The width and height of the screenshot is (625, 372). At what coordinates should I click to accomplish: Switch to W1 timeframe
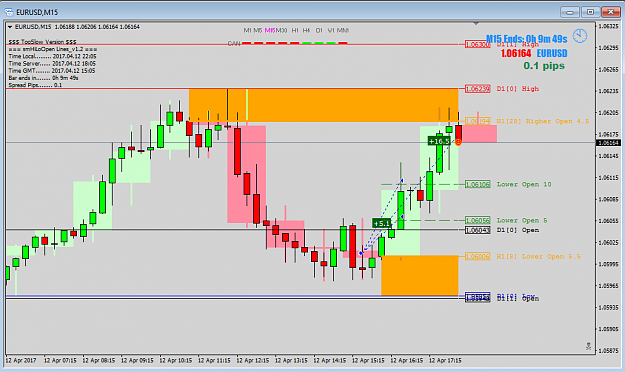point(331,30)
